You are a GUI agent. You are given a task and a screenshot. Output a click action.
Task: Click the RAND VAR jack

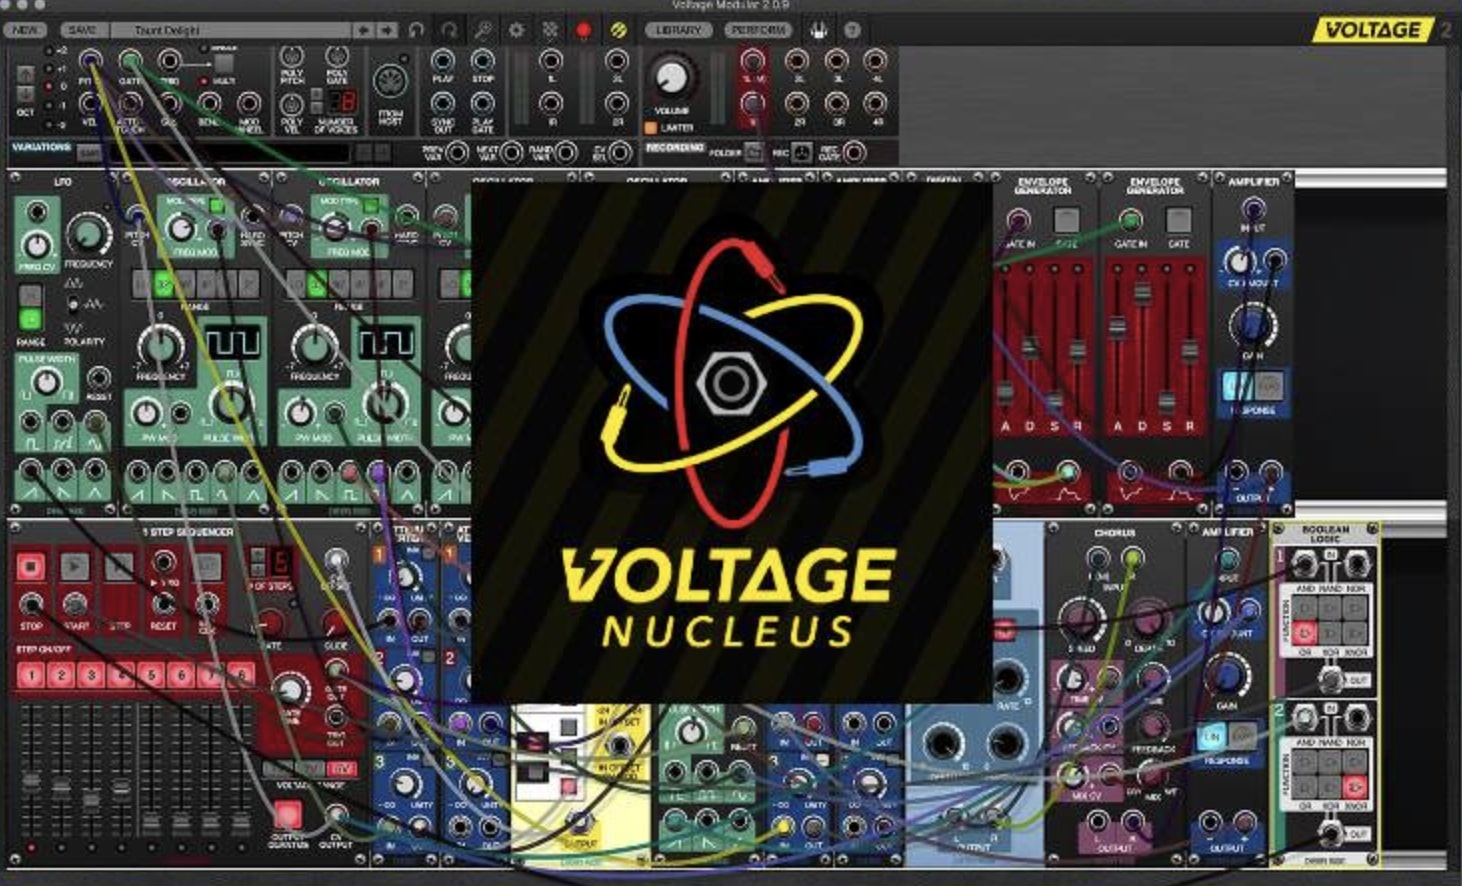566,152
